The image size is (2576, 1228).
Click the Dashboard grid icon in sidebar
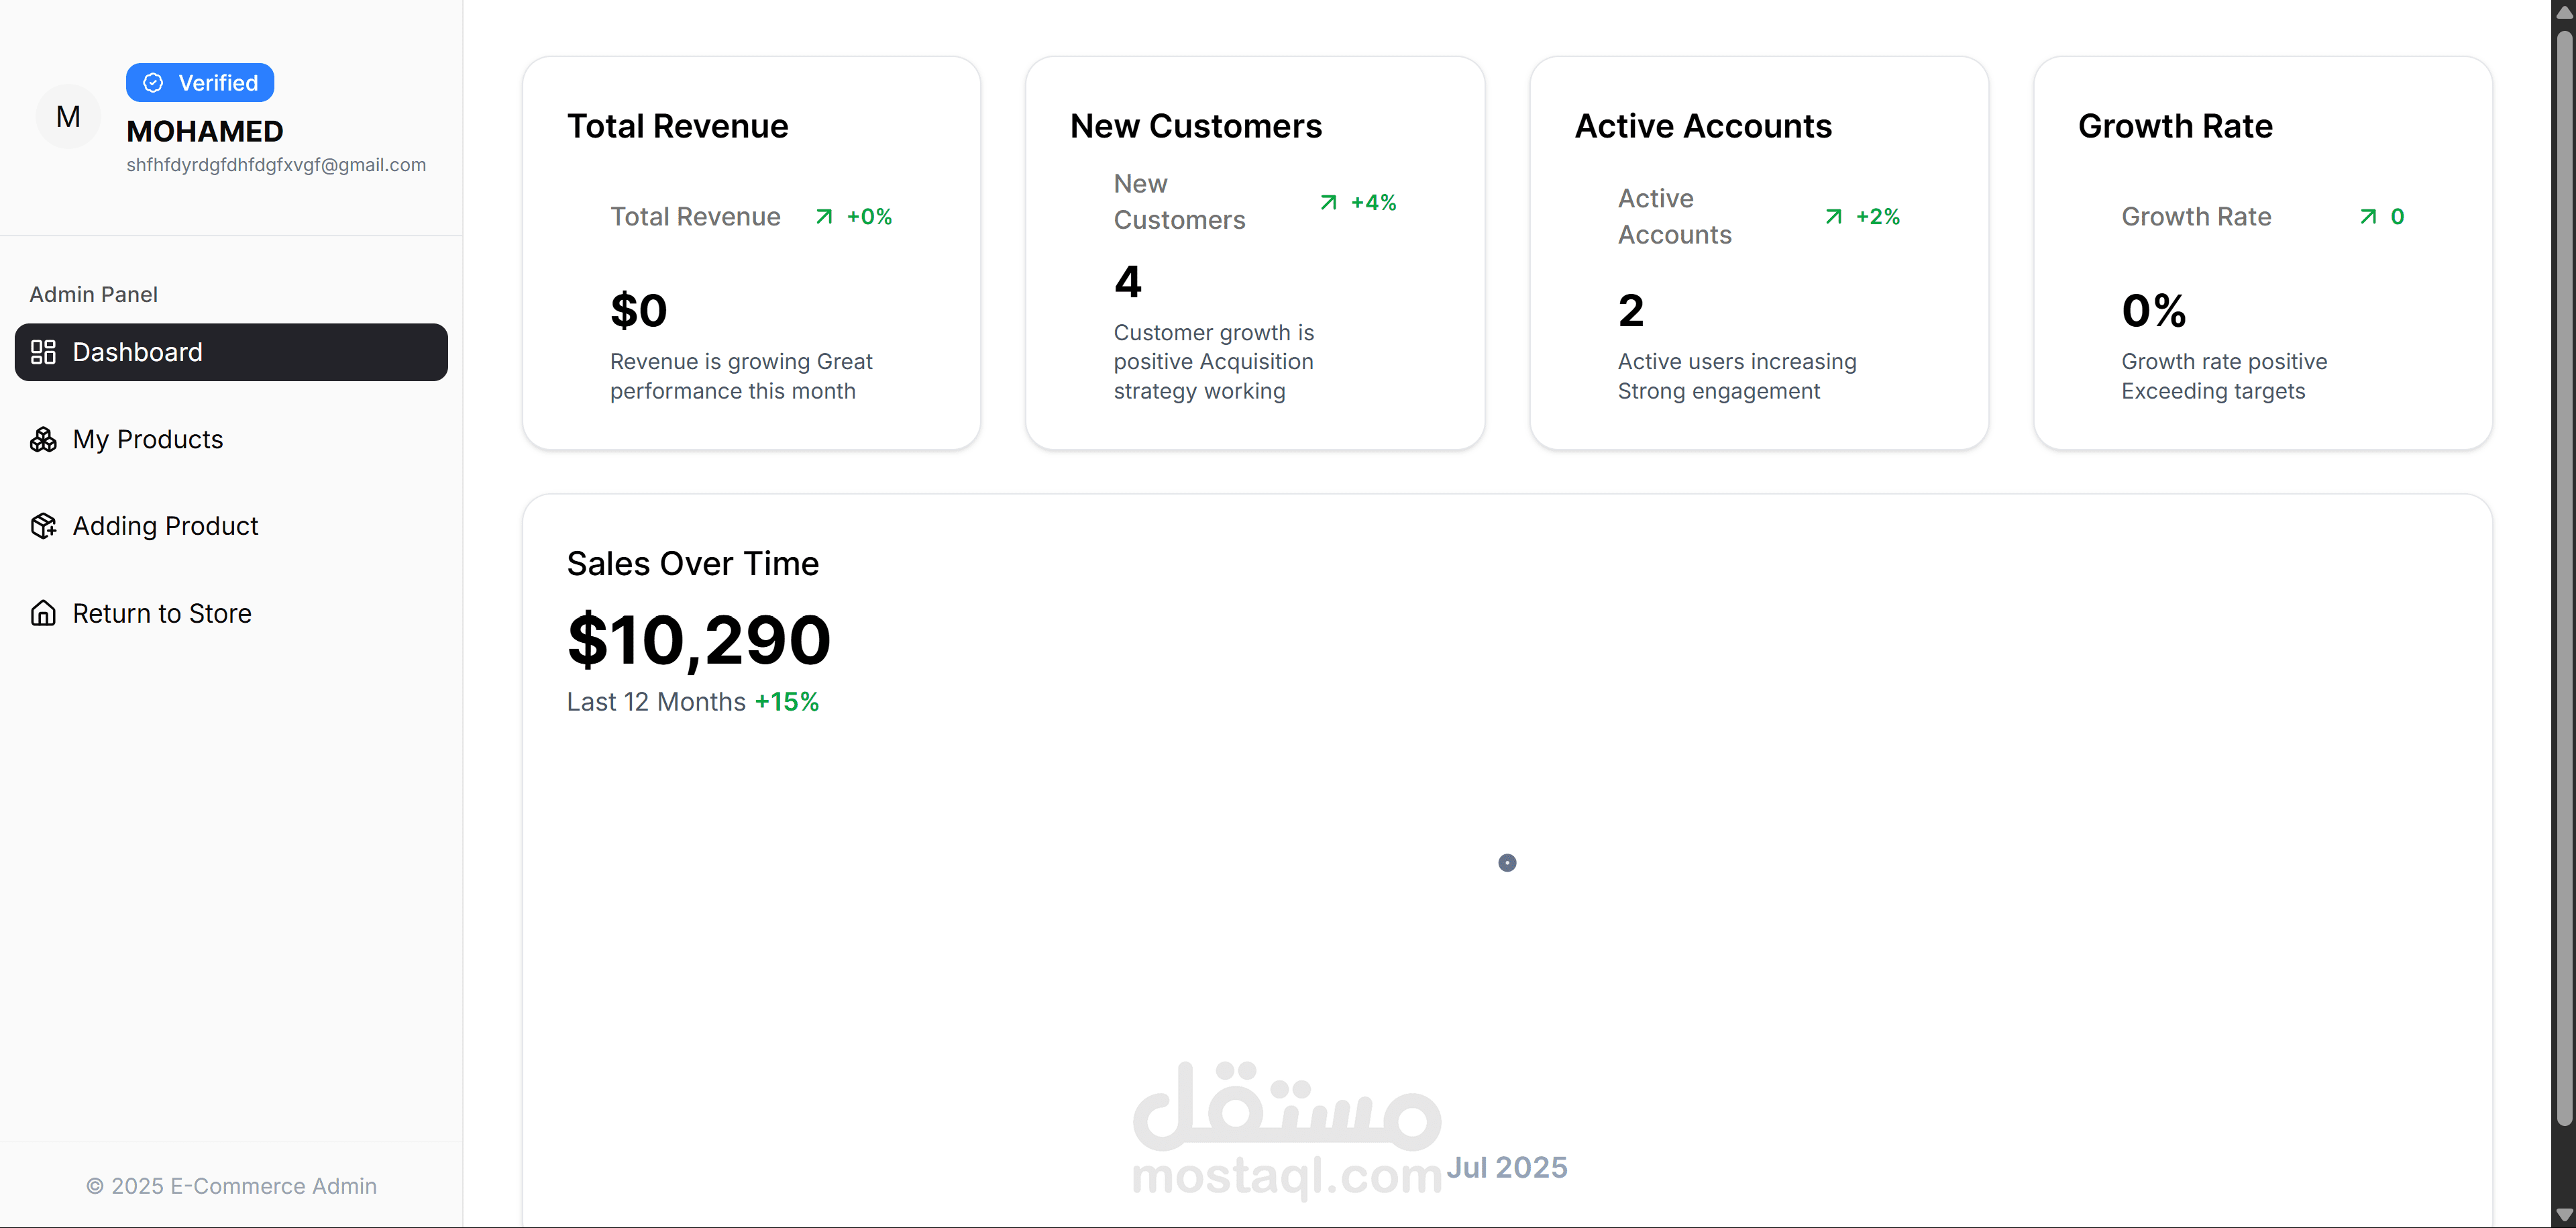click(x=43, y=352)
